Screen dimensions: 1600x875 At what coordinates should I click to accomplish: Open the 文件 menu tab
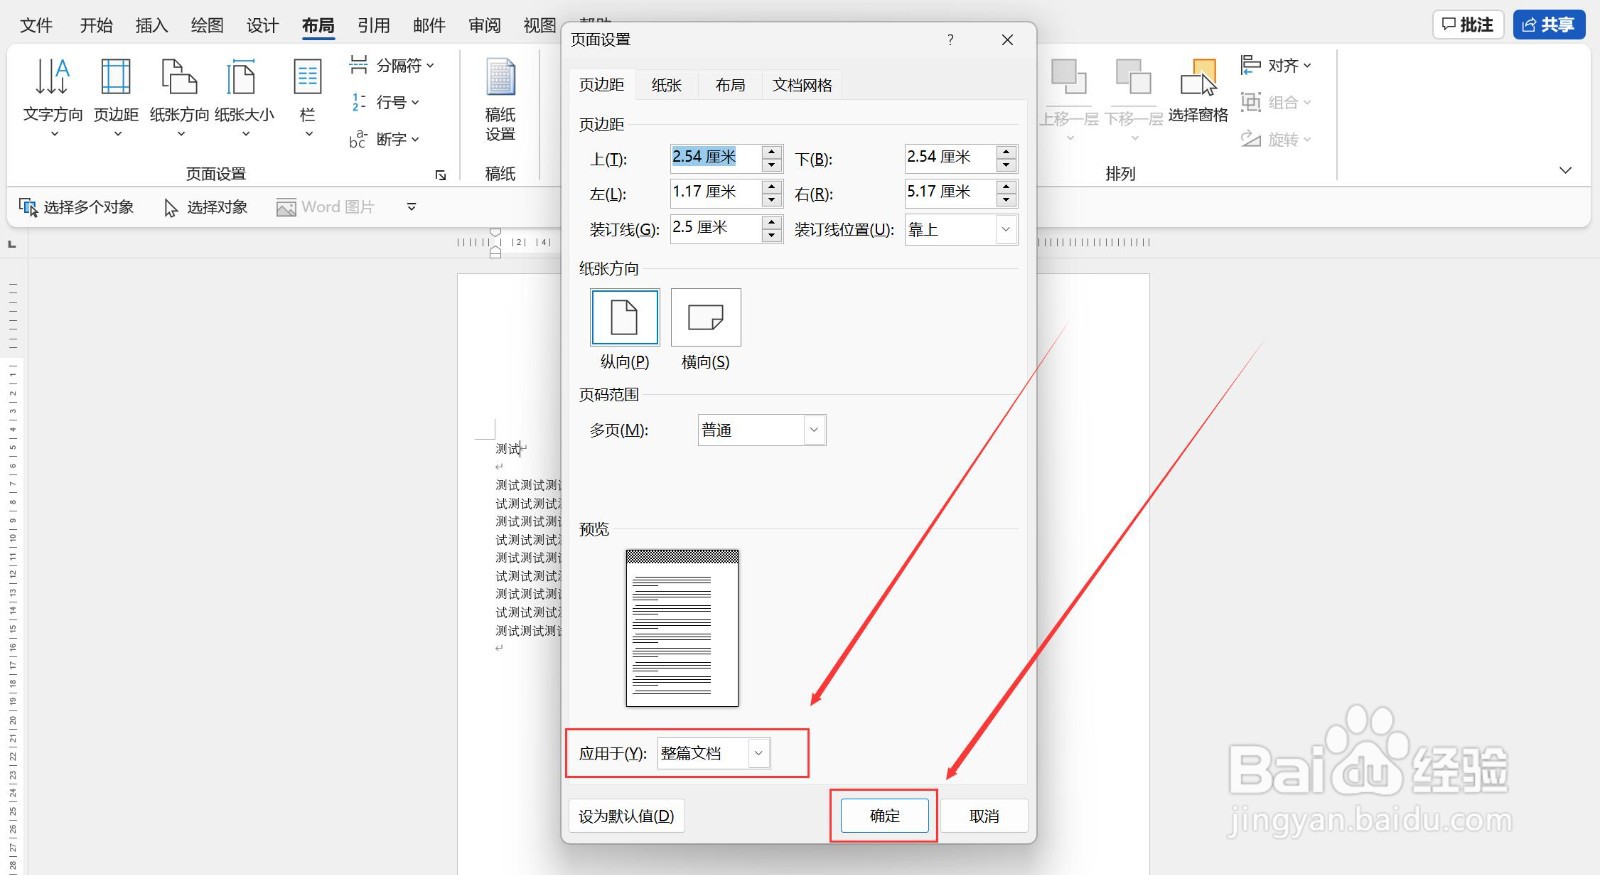tap(36, 25)
